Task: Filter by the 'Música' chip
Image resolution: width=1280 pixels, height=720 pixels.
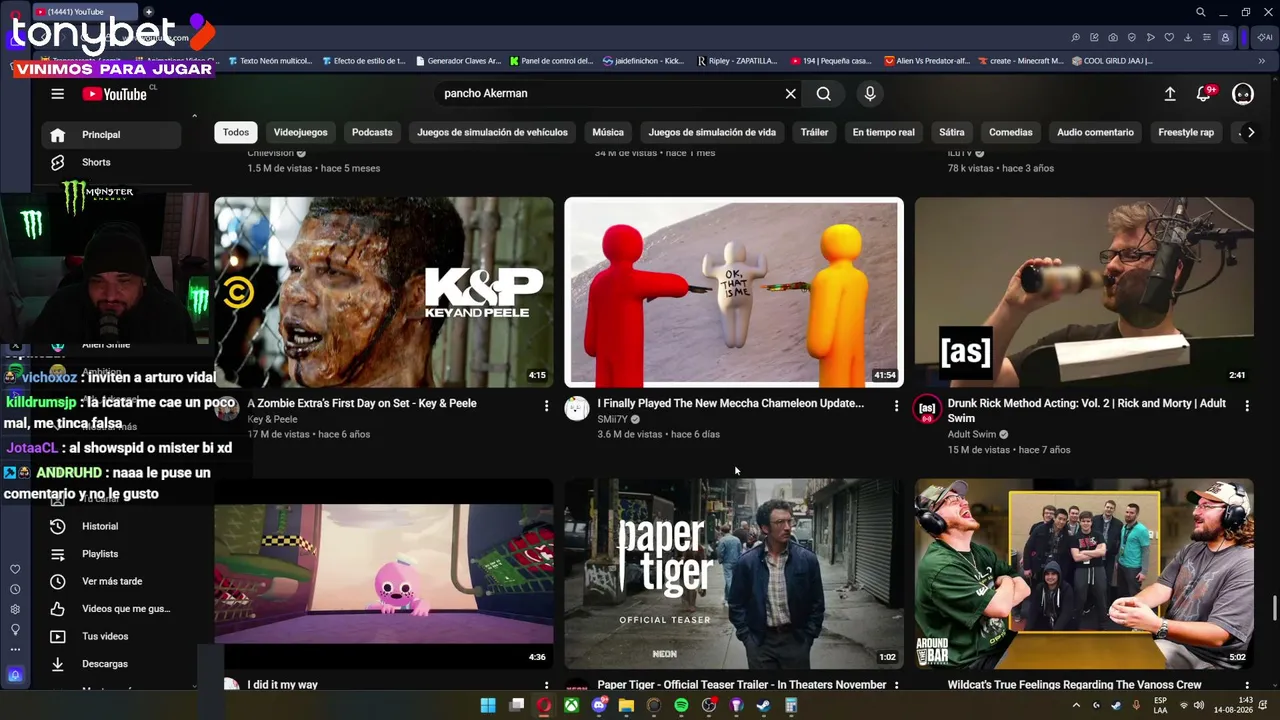Action: 608,132
